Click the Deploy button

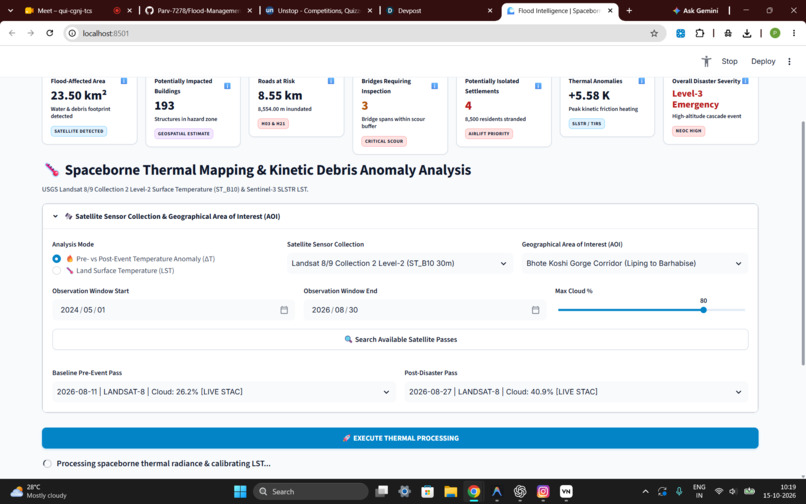[763, 61]
